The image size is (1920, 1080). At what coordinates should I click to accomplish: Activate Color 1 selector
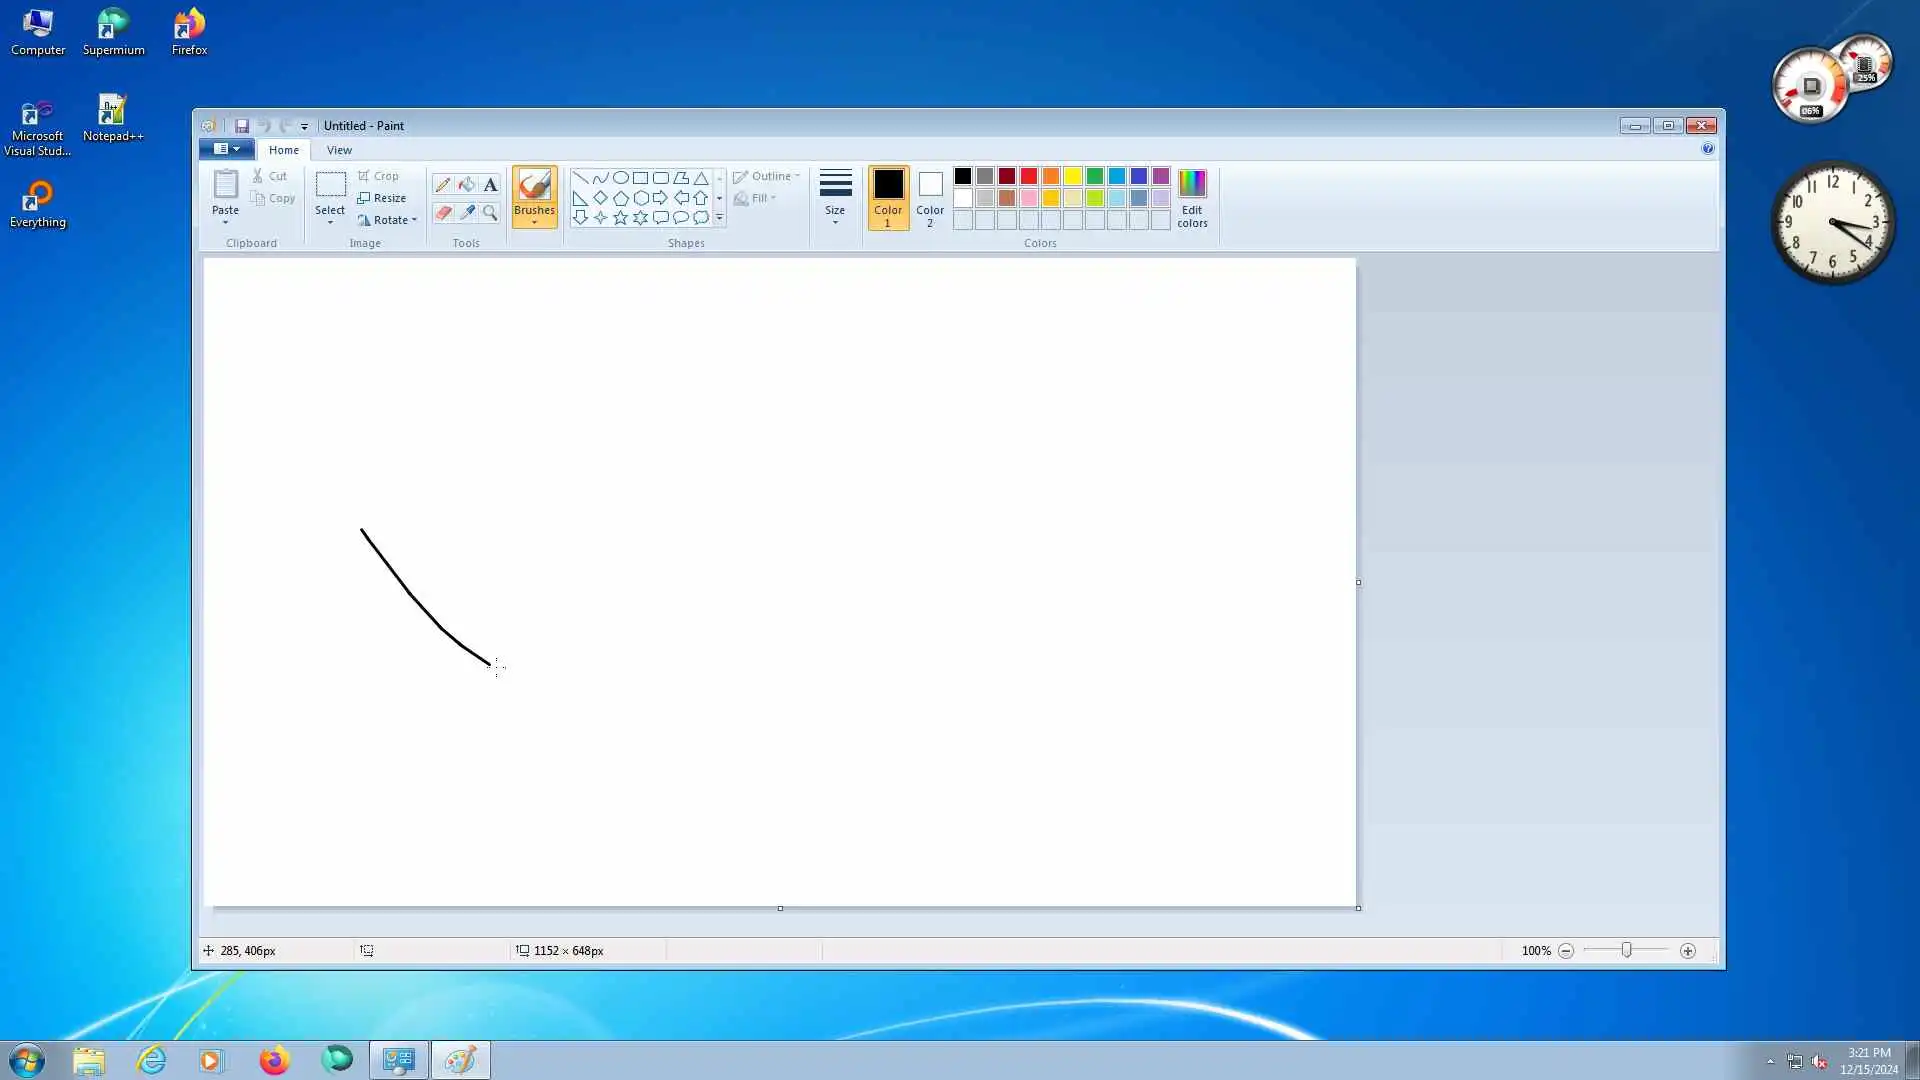pyautogui.click(x=887, y=198)
